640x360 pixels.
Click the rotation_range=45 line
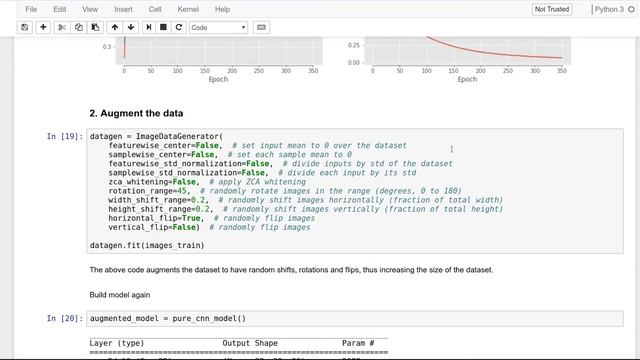(x=285, y=191)
